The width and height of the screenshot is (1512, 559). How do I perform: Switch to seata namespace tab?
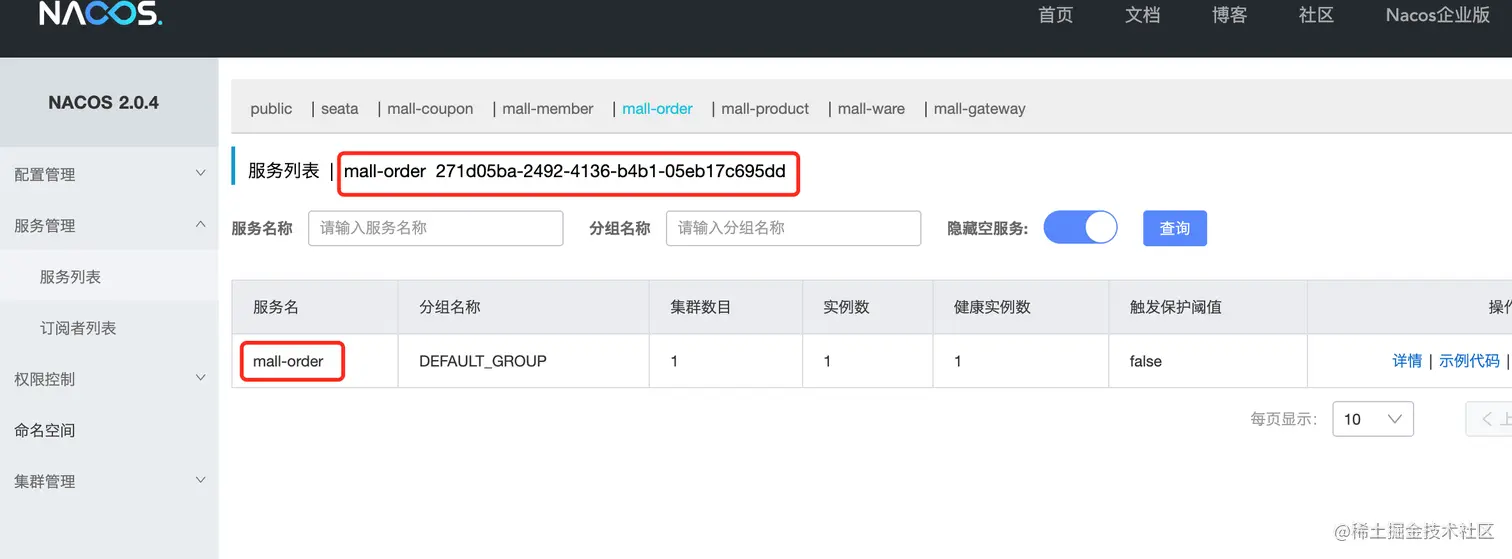pos(340,109)
